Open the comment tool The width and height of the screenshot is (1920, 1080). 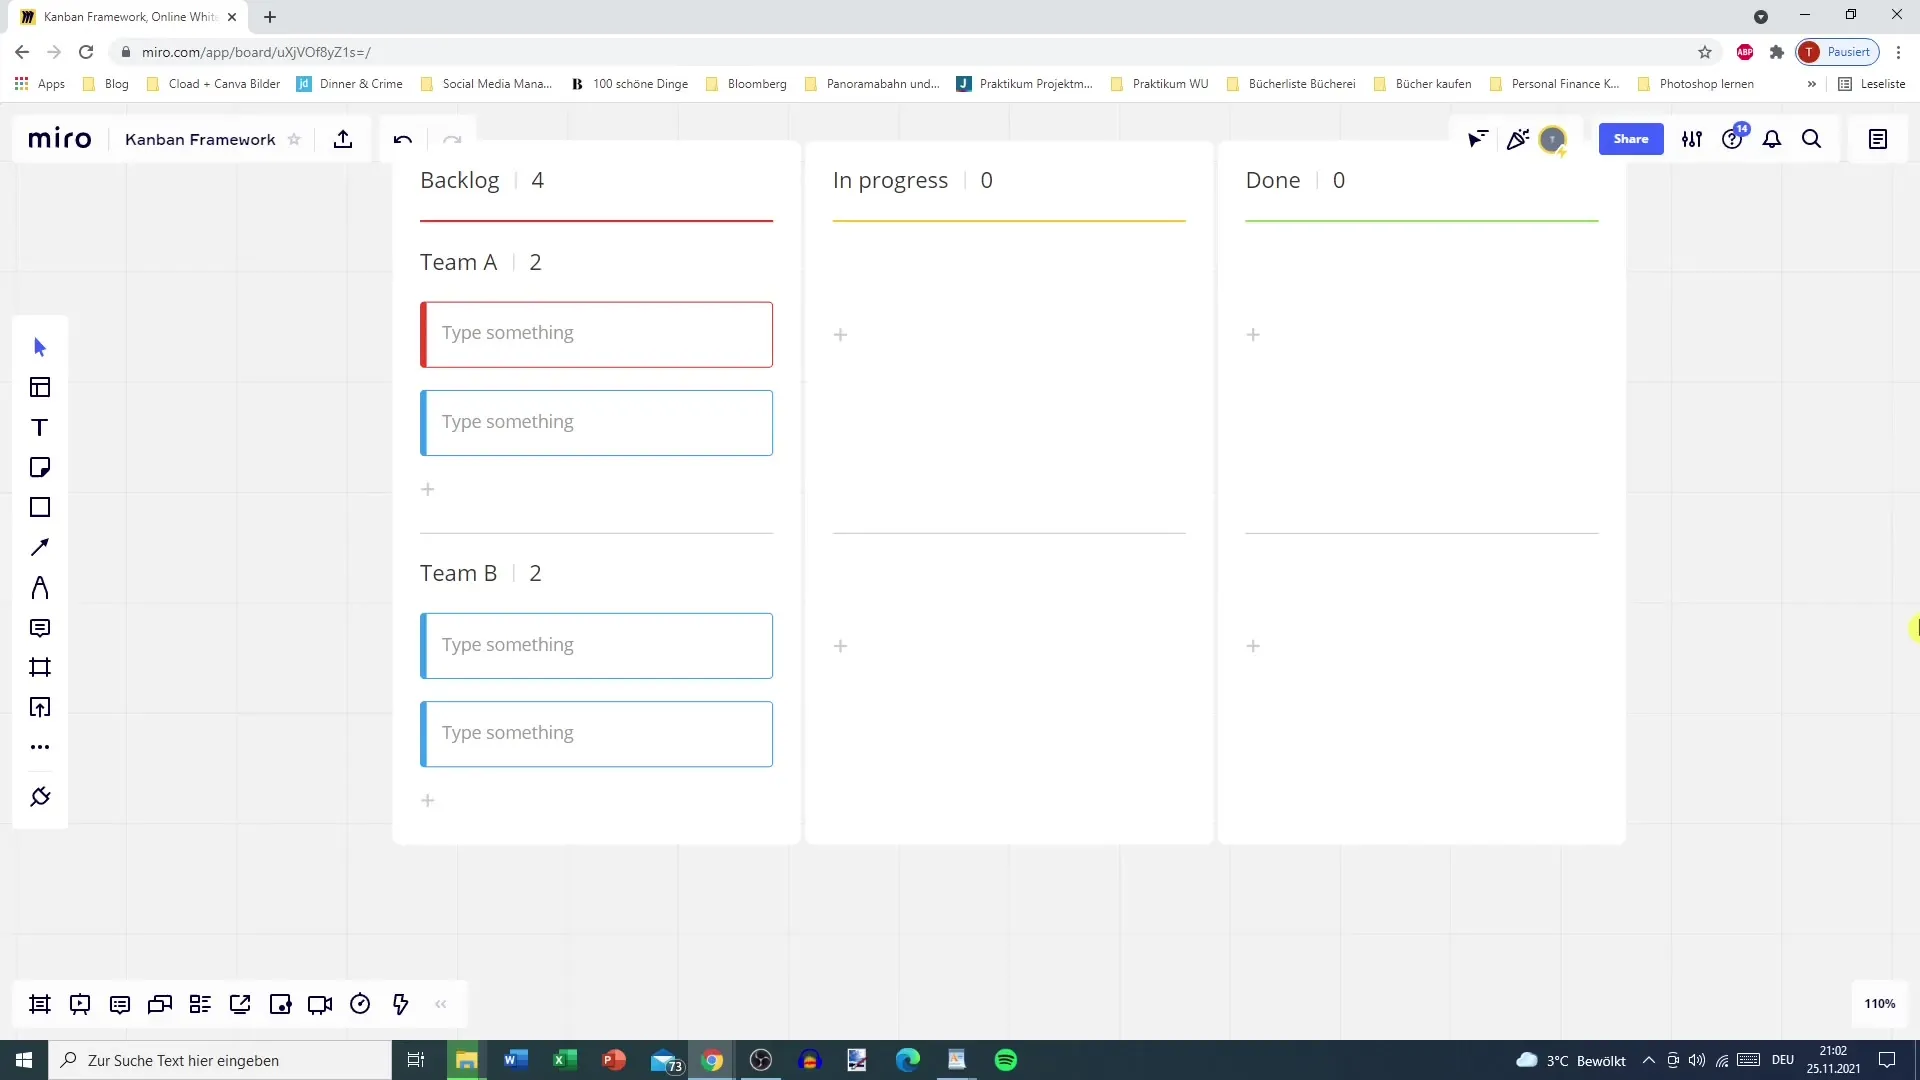(38, 628)
